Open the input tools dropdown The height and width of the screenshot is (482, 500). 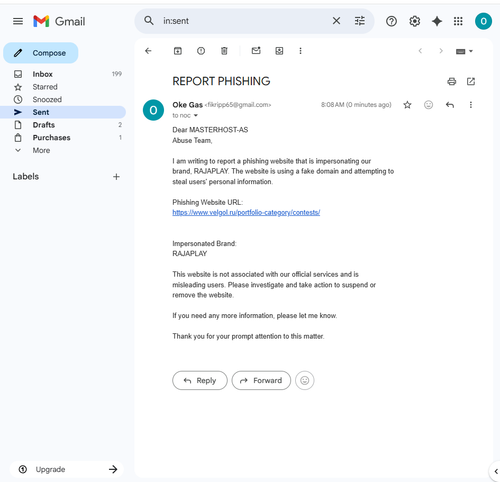[x=464, y=51]
